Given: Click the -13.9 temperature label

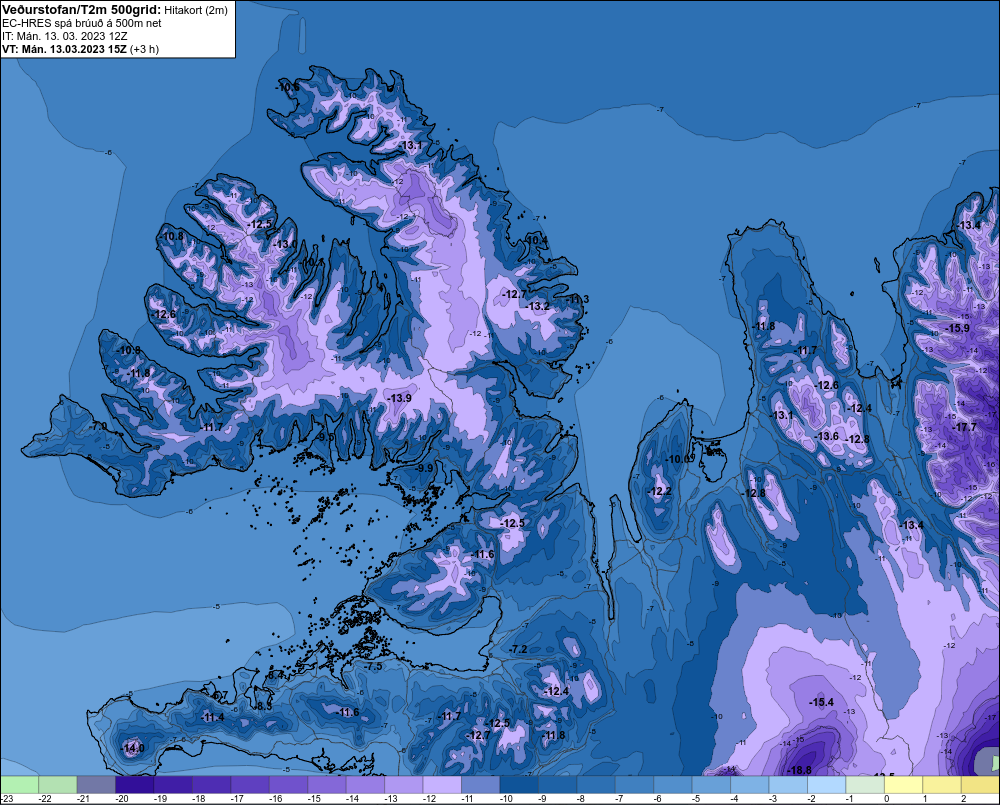Looking at the screenshot, I should point(400,398).
